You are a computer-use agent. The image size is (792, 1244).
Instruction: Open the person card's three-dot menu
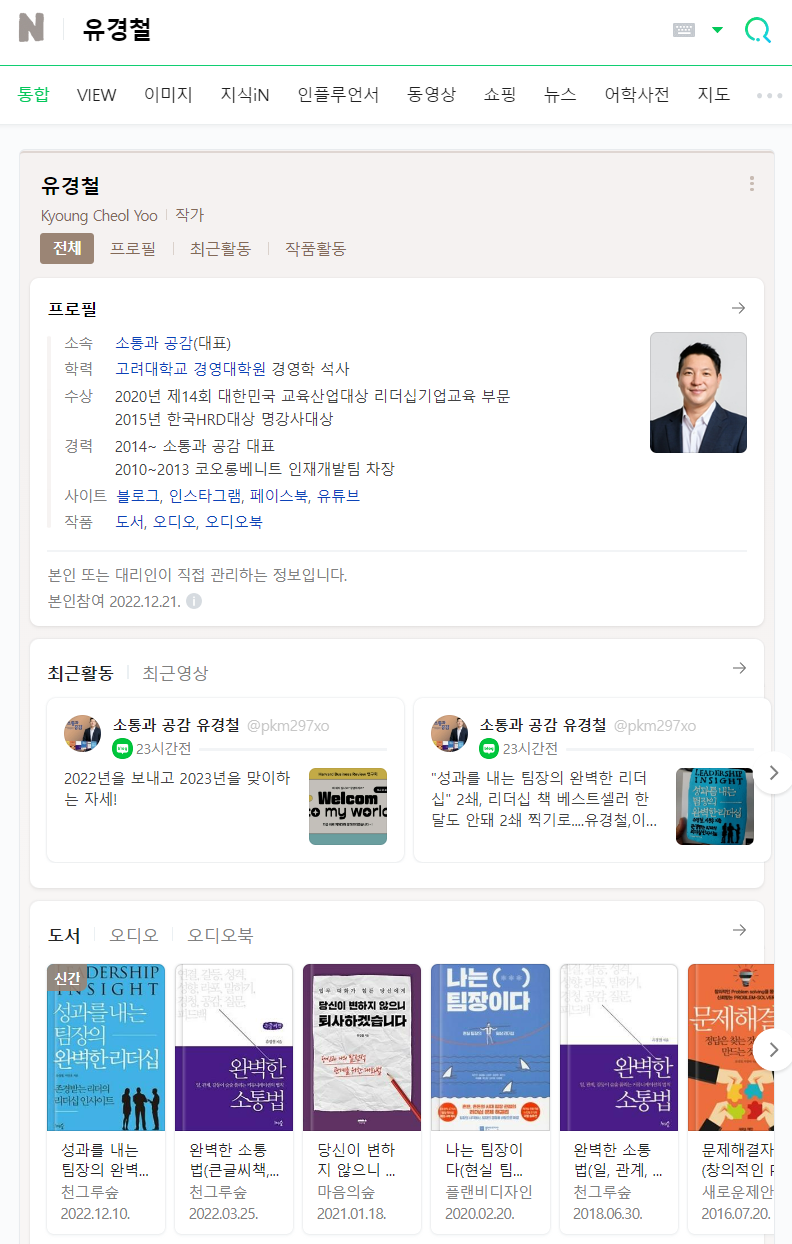(x=752, y=184)
